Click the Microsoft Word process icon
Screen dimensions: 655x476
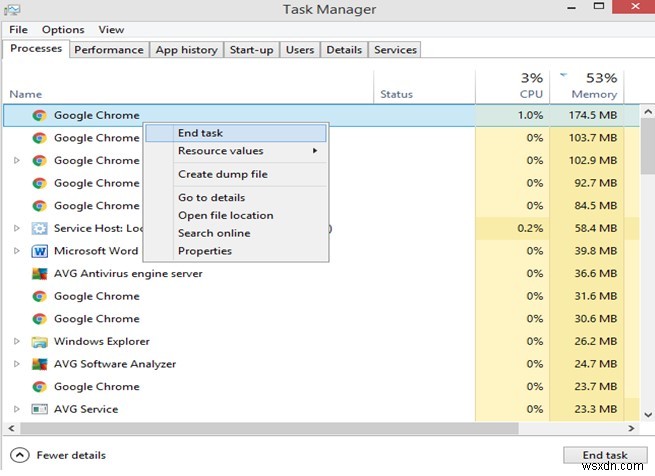[x=39, y=251]
